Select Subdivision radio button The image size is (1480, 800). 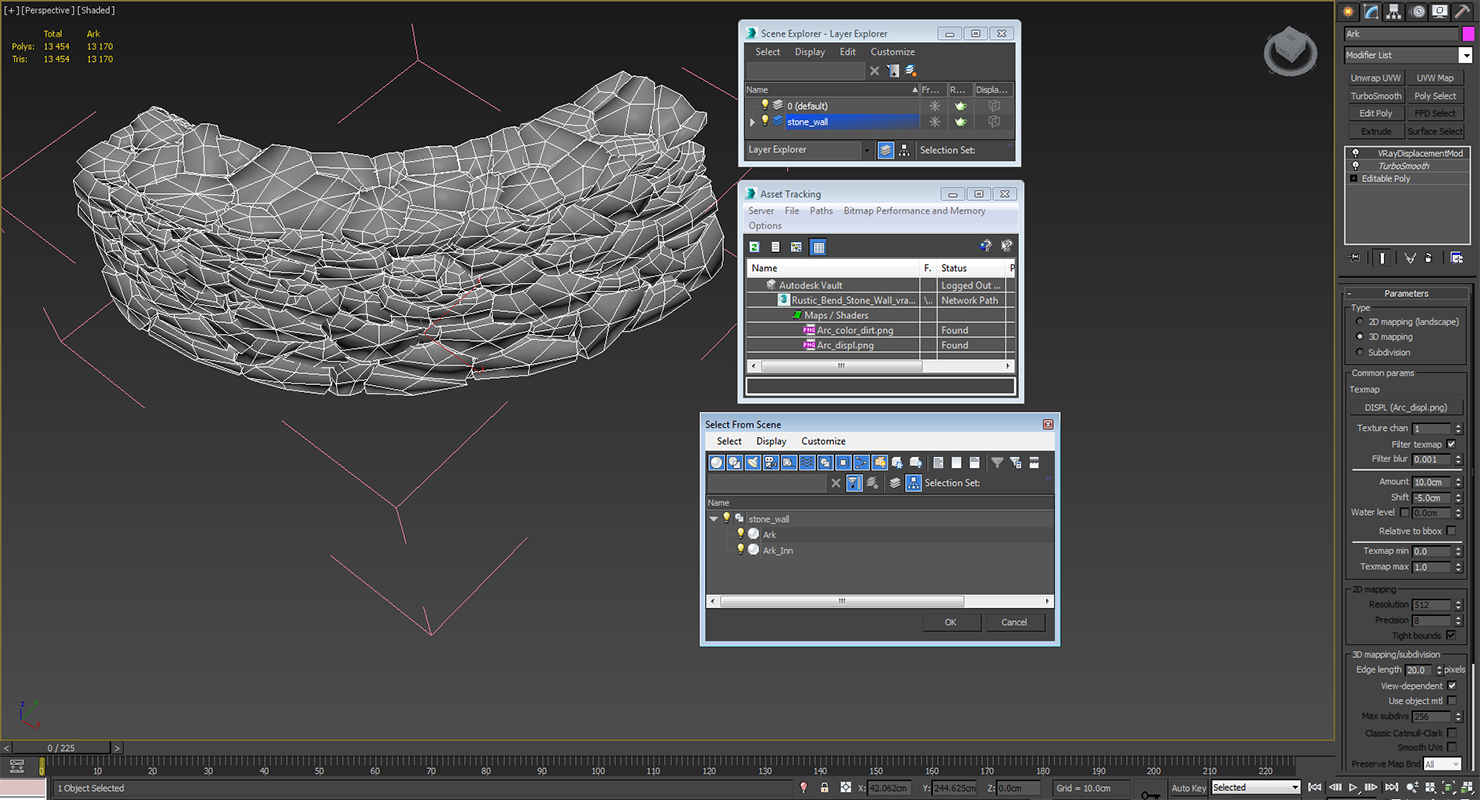click(1359, 352)
